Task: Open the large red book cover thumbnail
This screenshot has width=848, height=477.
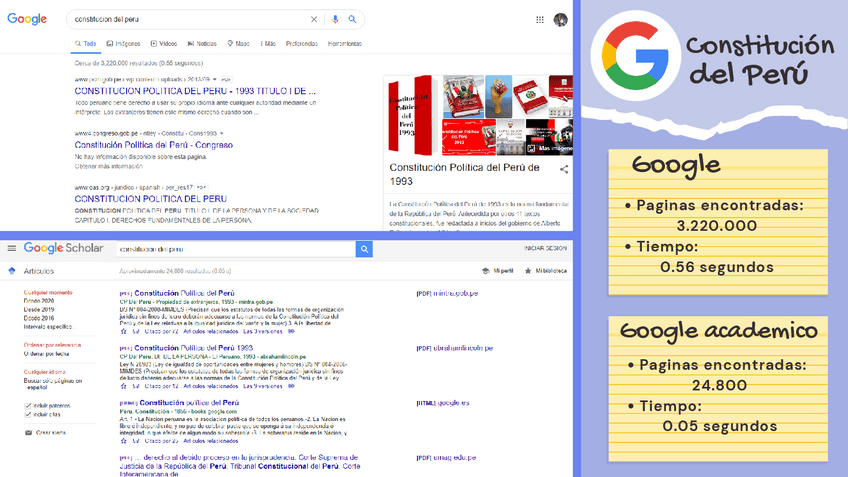Action: 413,115
